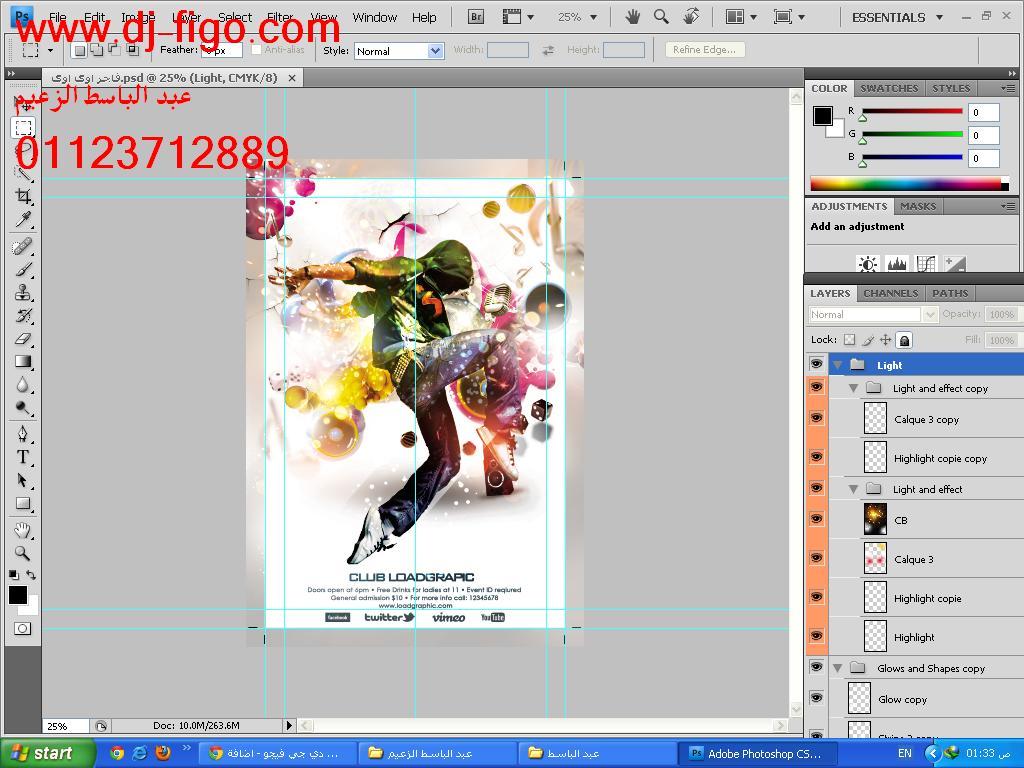The height and width of the screenshot is (768, 1024).
Task: Hide the CB layer
Action: click(x=817, y=520)
